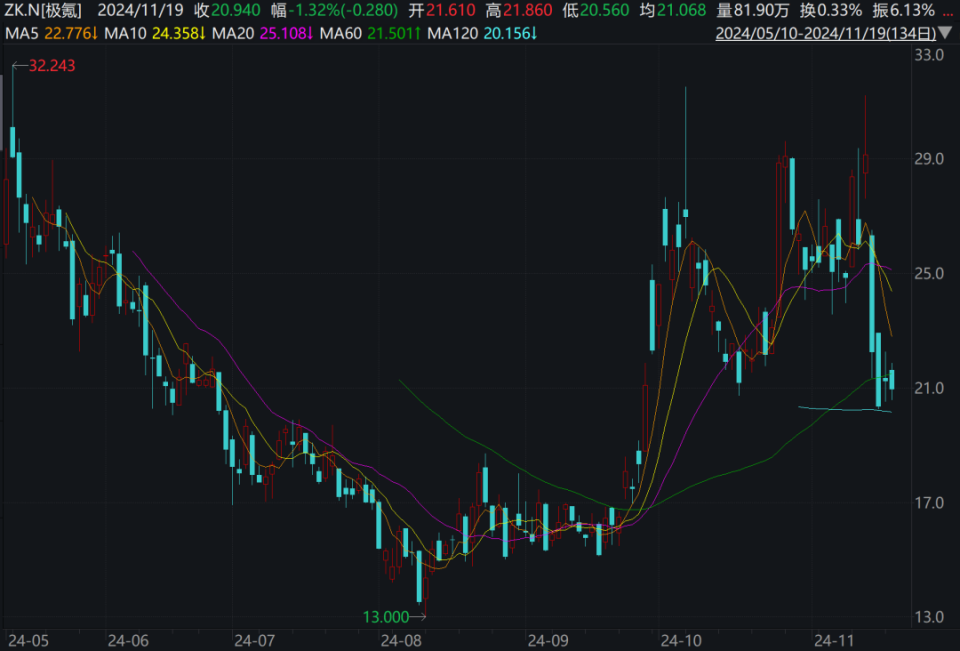The image size is (960, 651).
Task: Click the 收20.940 closing price value
Action: 227,10
